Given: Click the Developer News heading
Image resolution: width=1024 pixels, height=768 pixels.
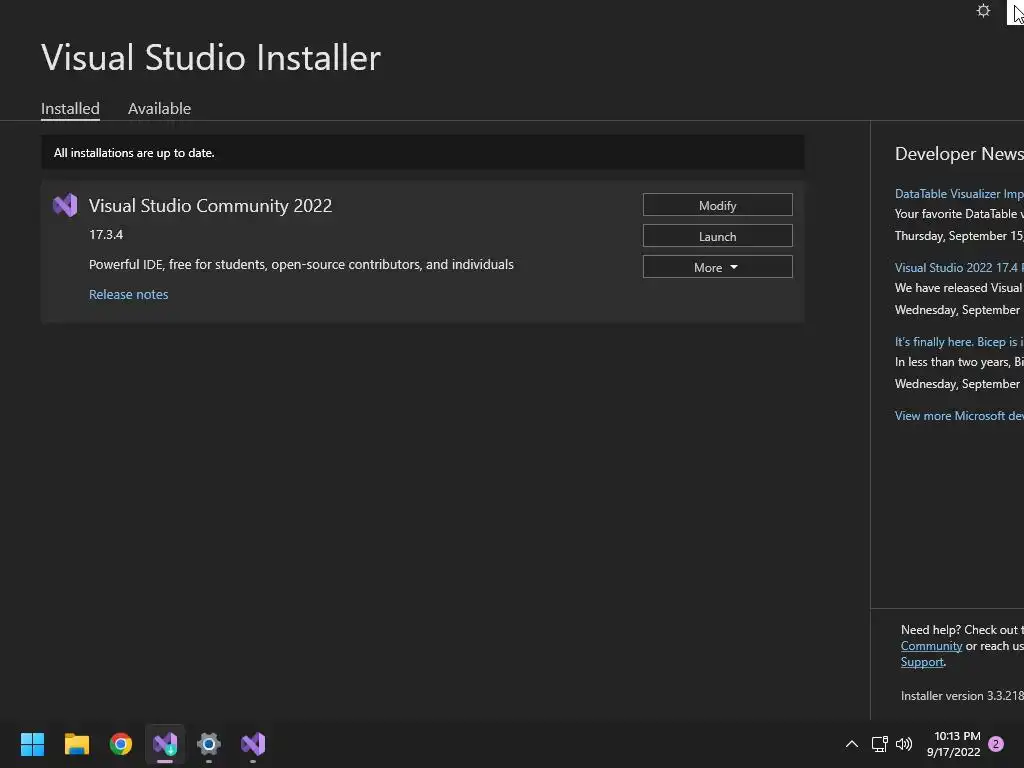Looking at the screenshot, I should click(959, 153).
